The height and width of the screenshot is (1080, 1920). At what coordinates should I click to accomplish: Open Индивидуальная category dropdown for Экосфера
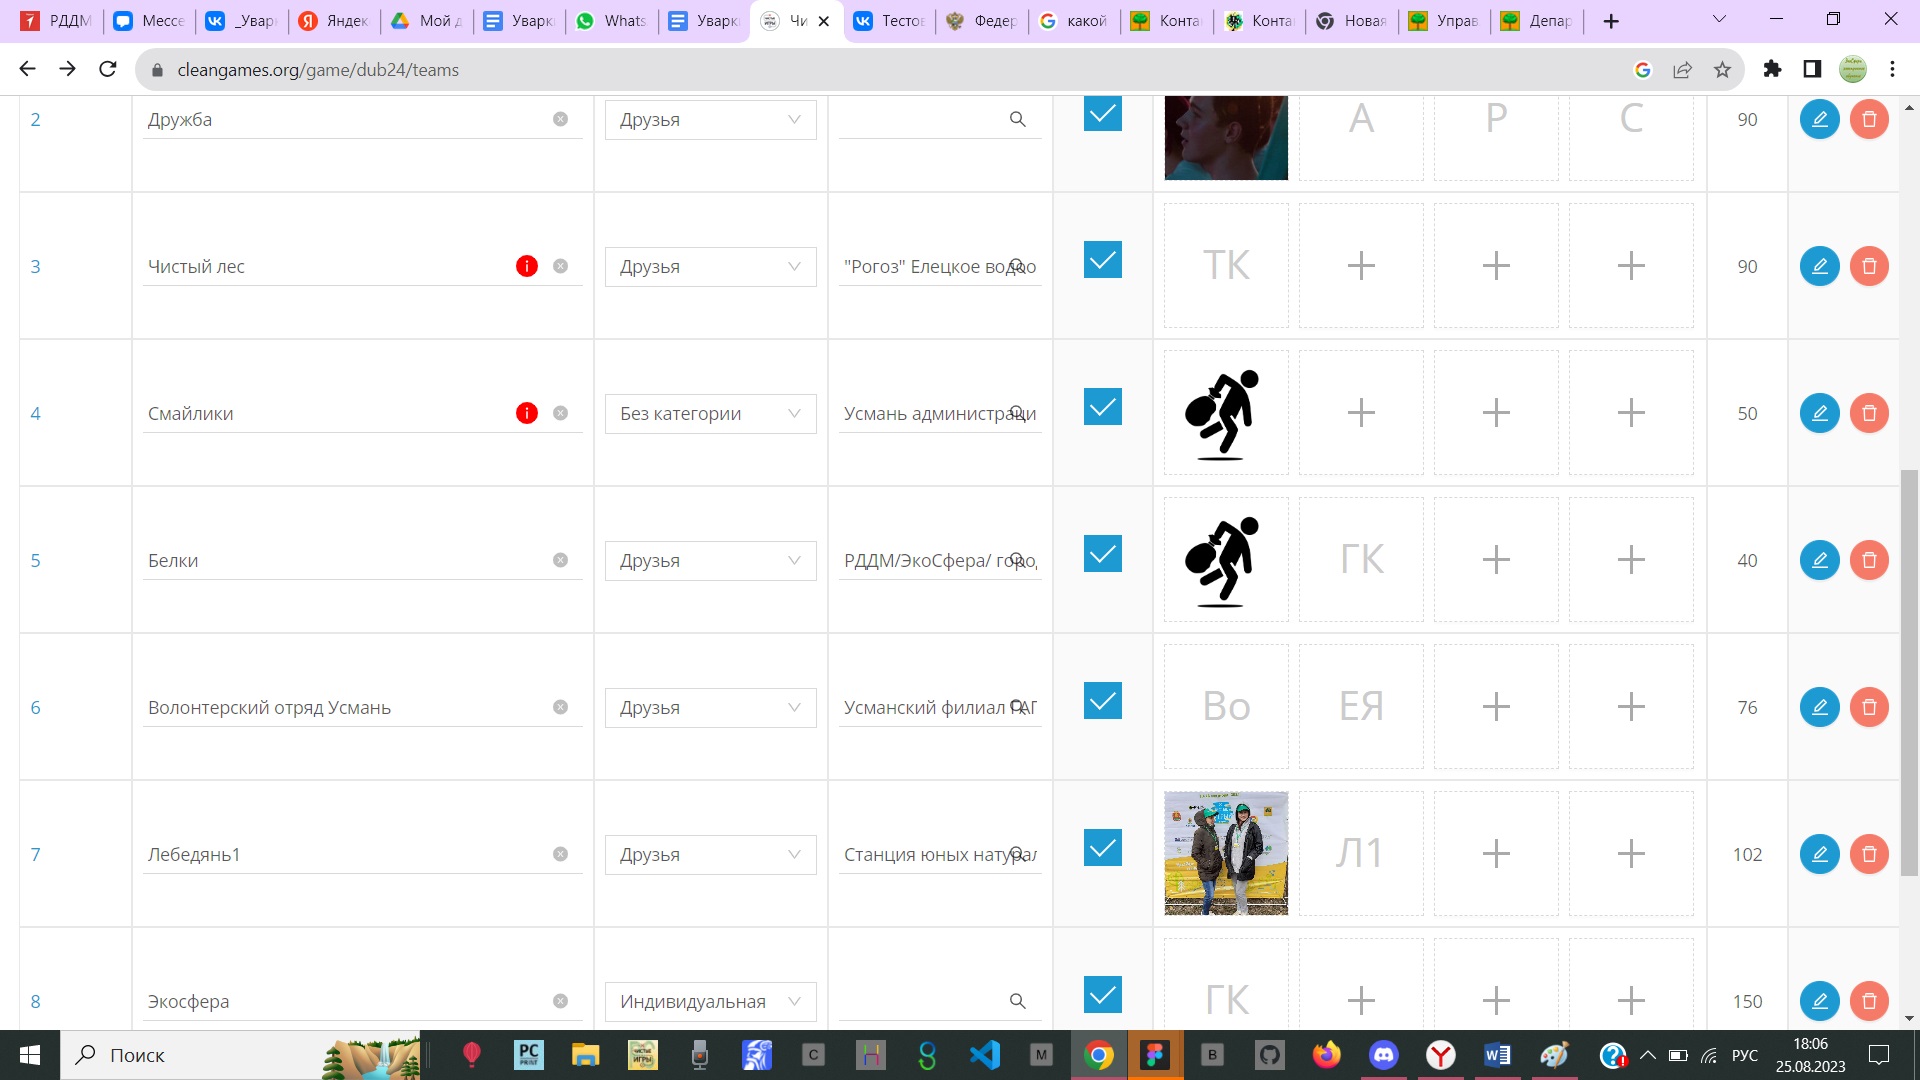click(710, 1002)
